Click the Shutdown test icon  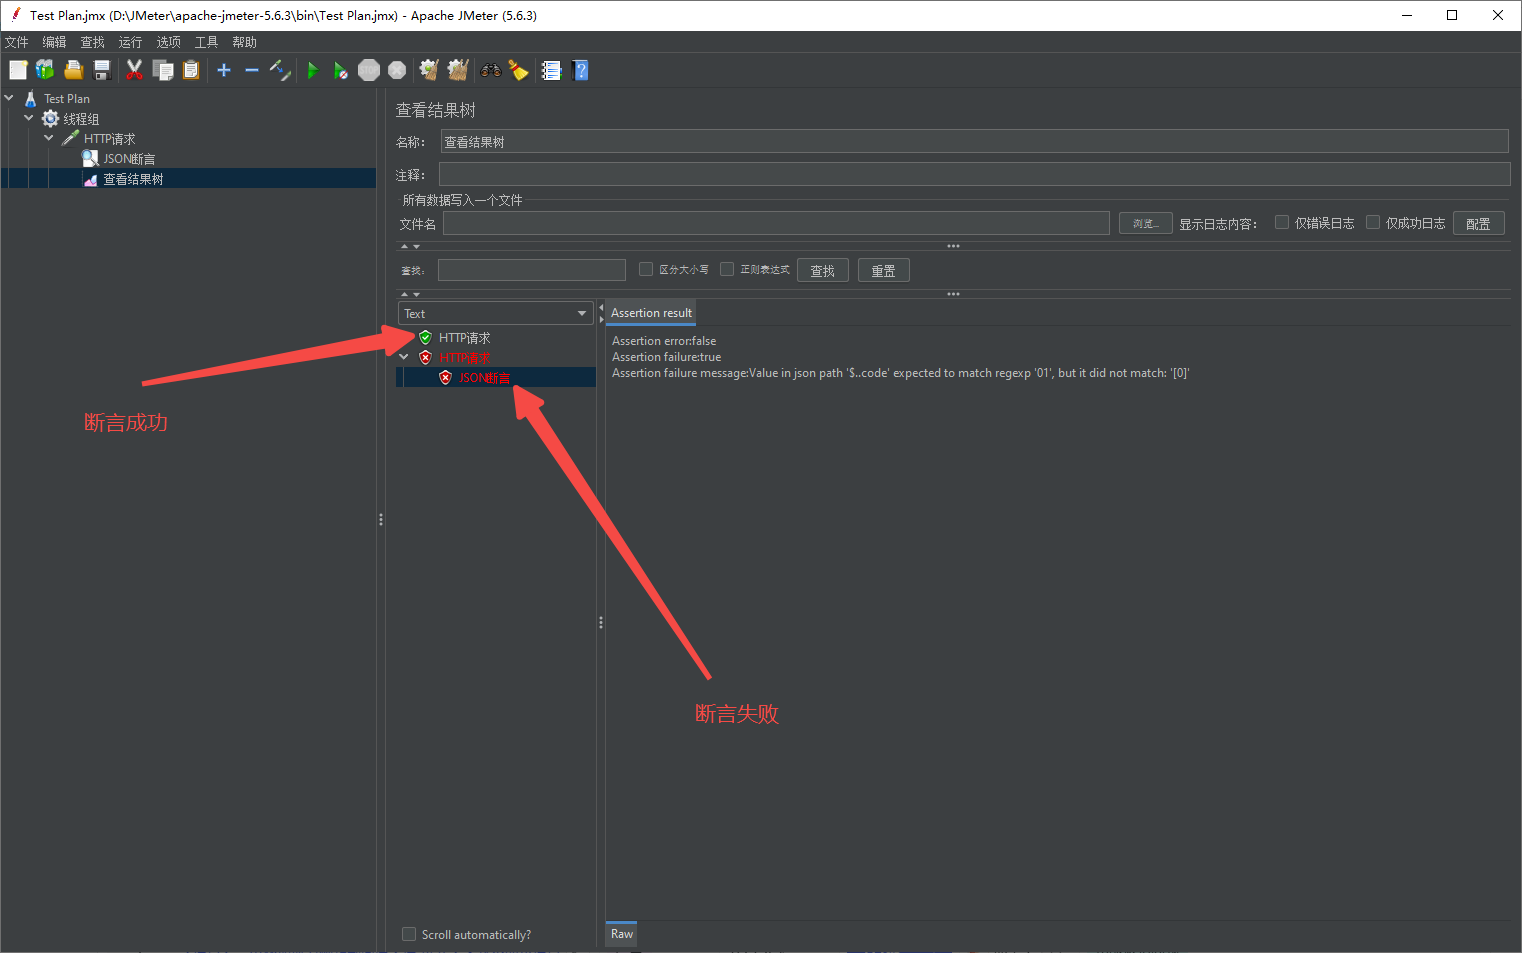coord(397,70)
